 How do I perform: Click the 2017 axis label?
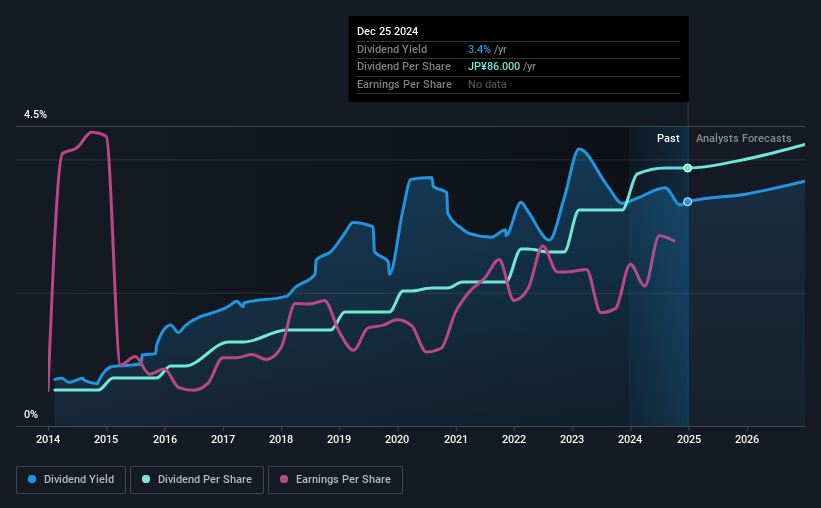(x=223, y=439)
